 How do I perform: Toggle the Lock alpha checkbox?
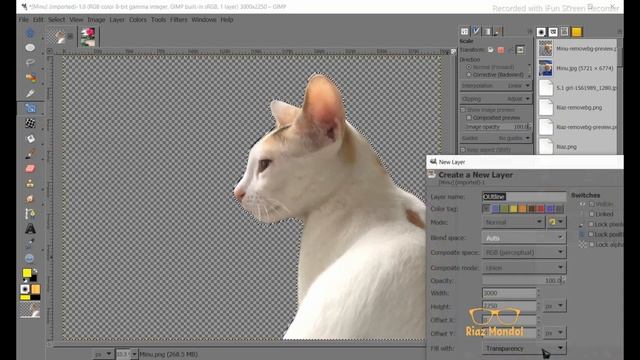[x=591, y=244]
